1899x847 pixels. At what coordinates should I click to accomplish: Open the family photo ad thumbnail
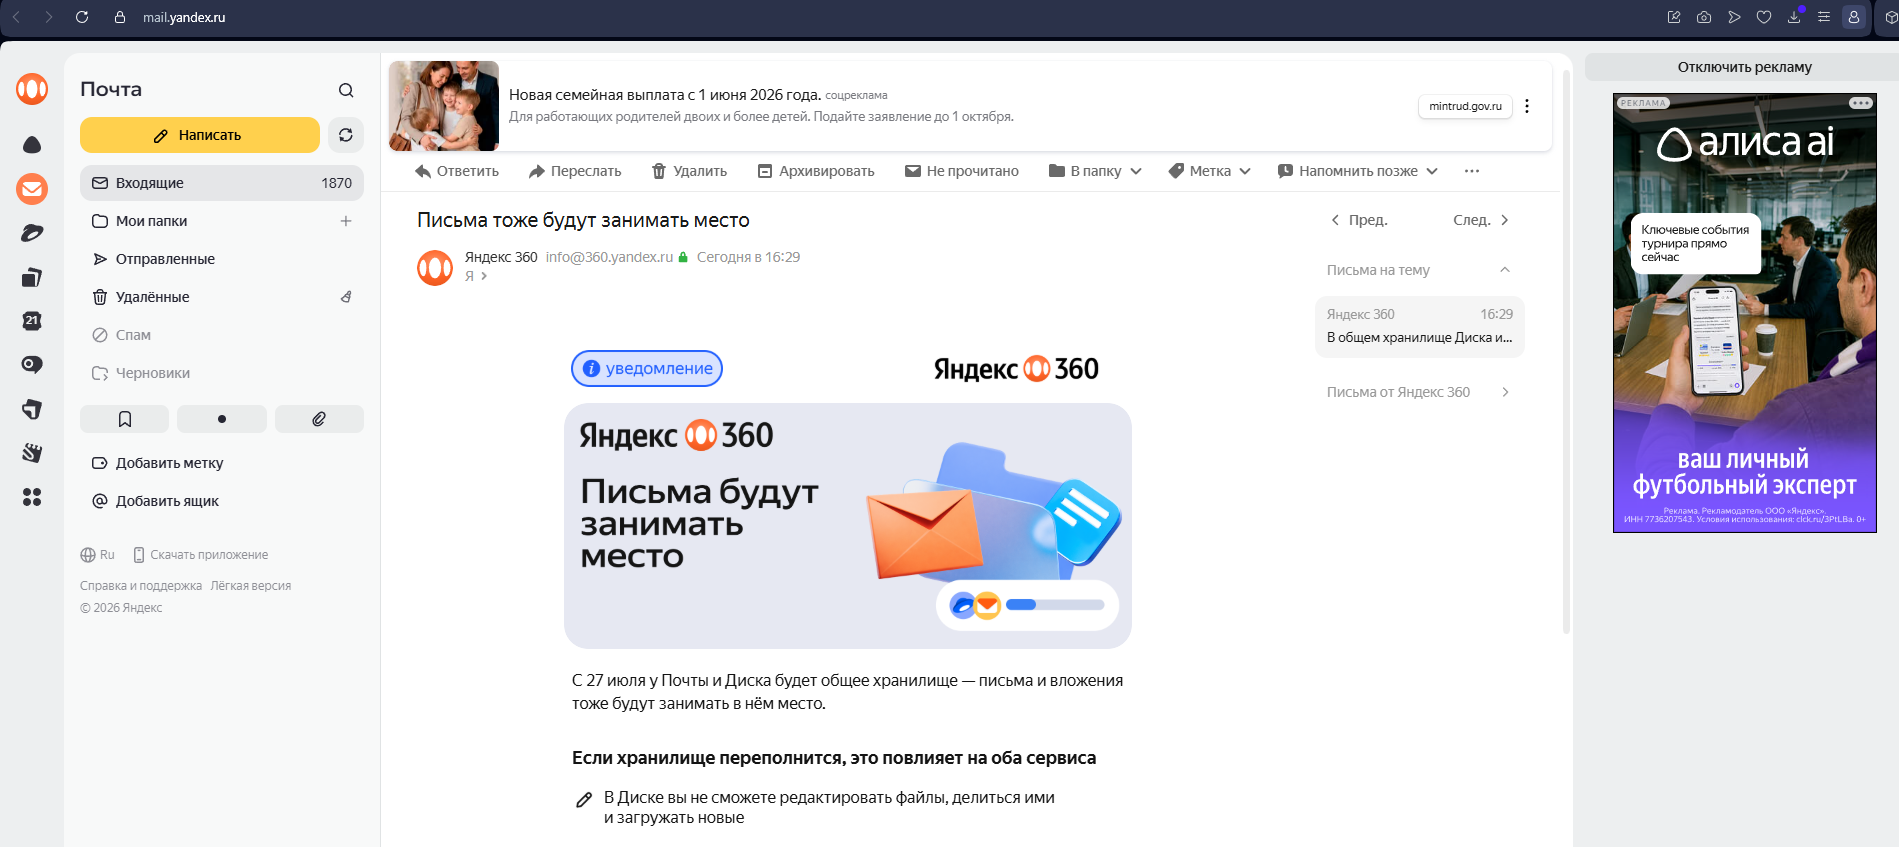444,106
